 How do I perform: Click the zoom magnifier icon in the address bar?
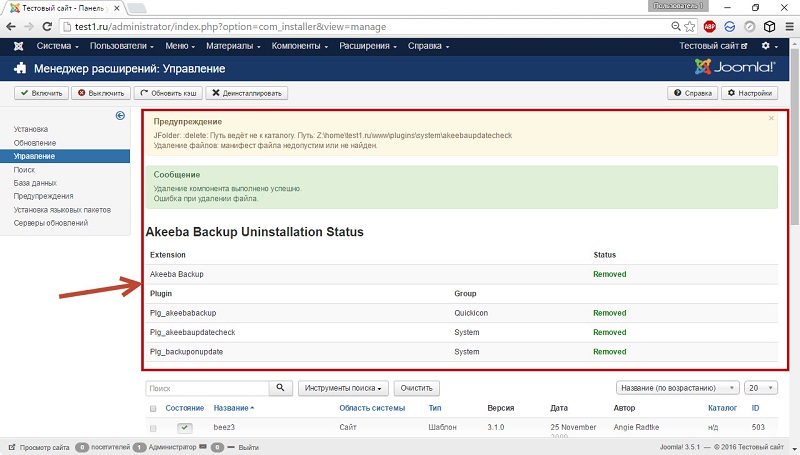pos(676,27)
